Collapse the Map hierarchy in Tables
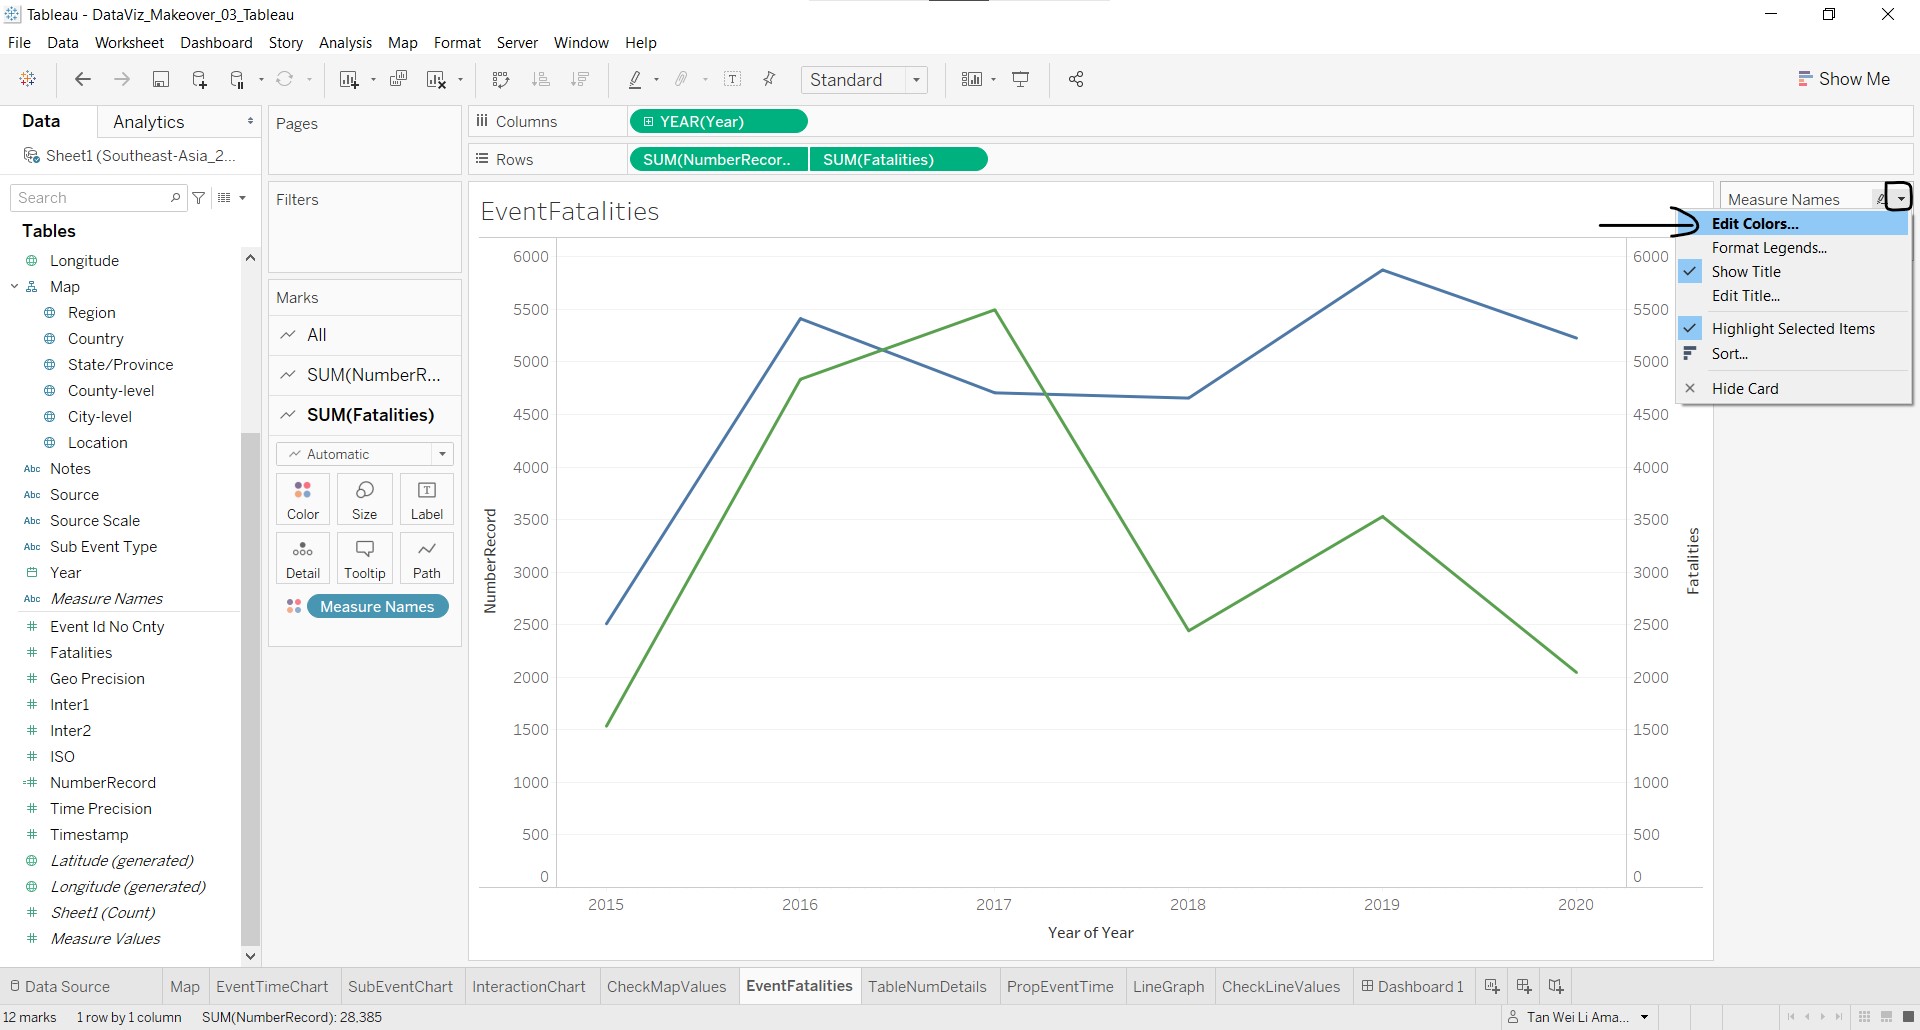This screenshot has height=1030, width=1920. pos(15,287)
